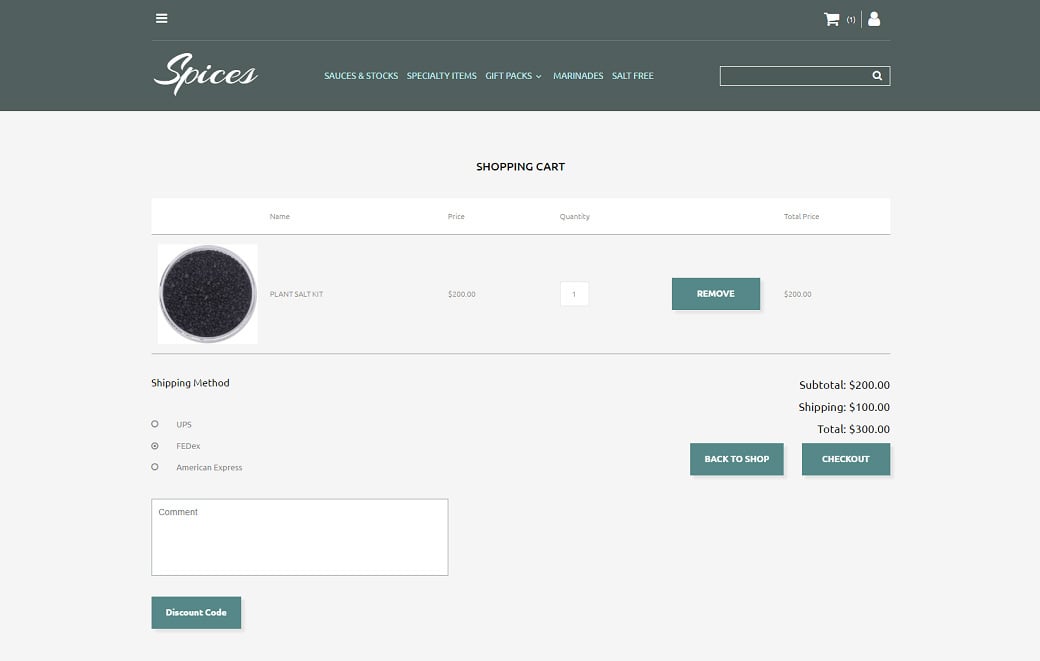Click the Spices logo
Viewport: 1040px width, 661px height.
[206, 74]
